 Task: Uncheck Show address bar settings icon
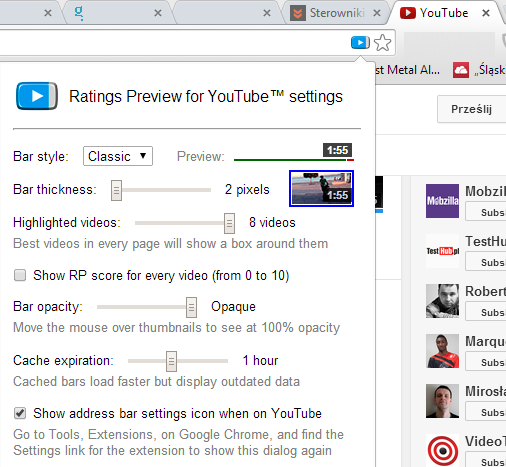[20, 413]
